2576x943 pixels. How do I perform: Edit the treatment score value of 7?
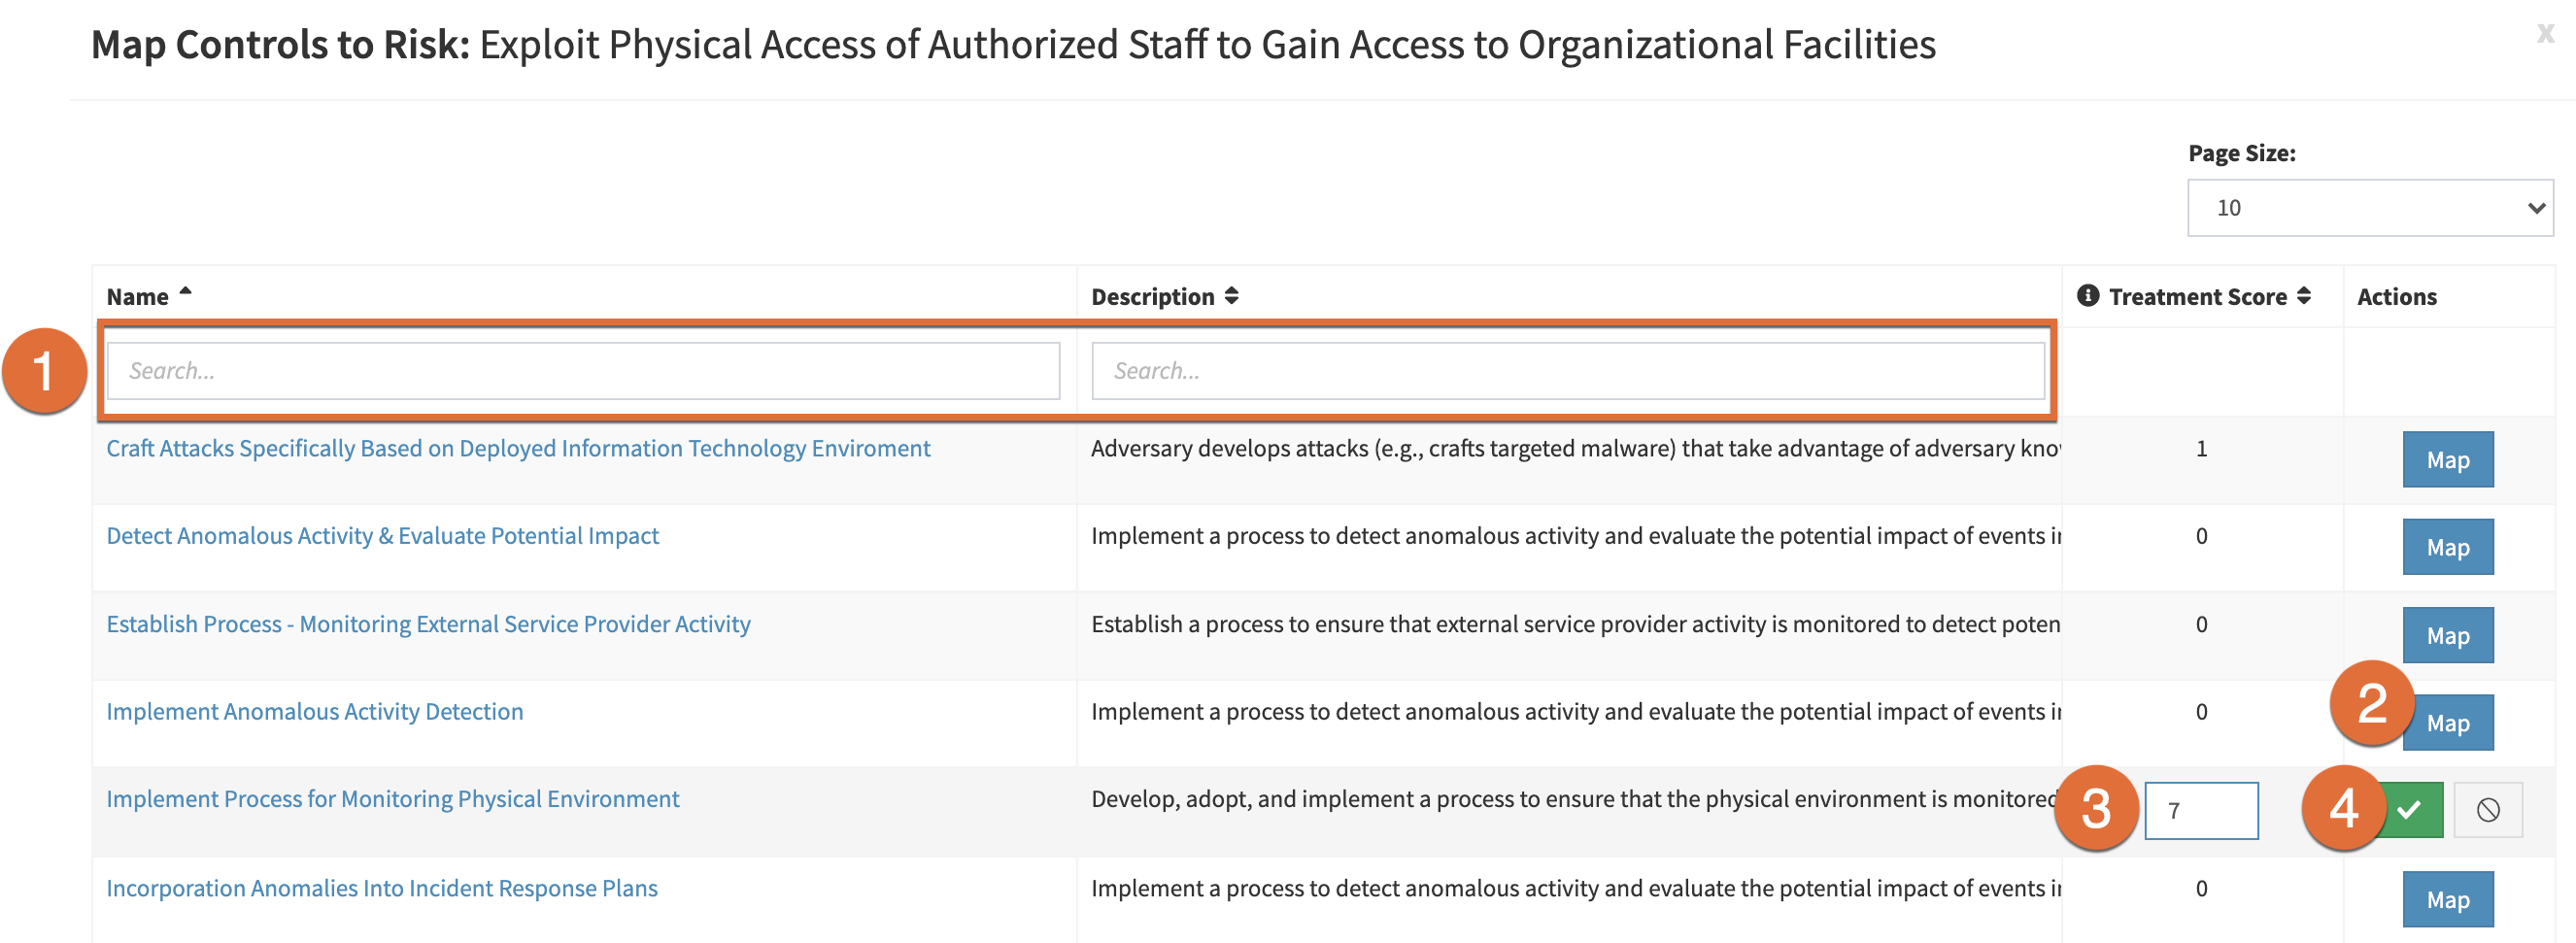click(2202, 810)
